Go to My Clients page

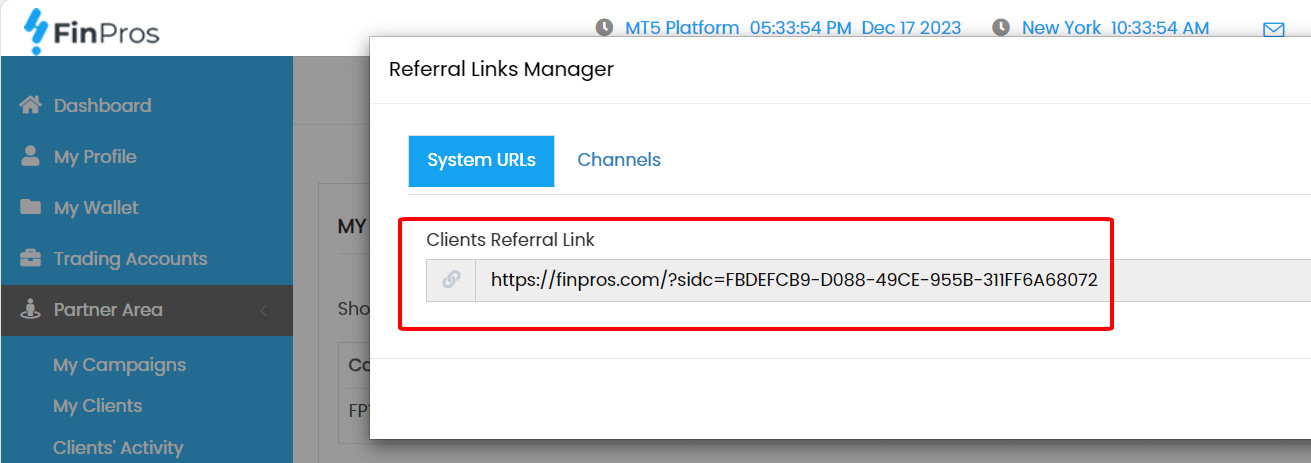click(97, 406)
